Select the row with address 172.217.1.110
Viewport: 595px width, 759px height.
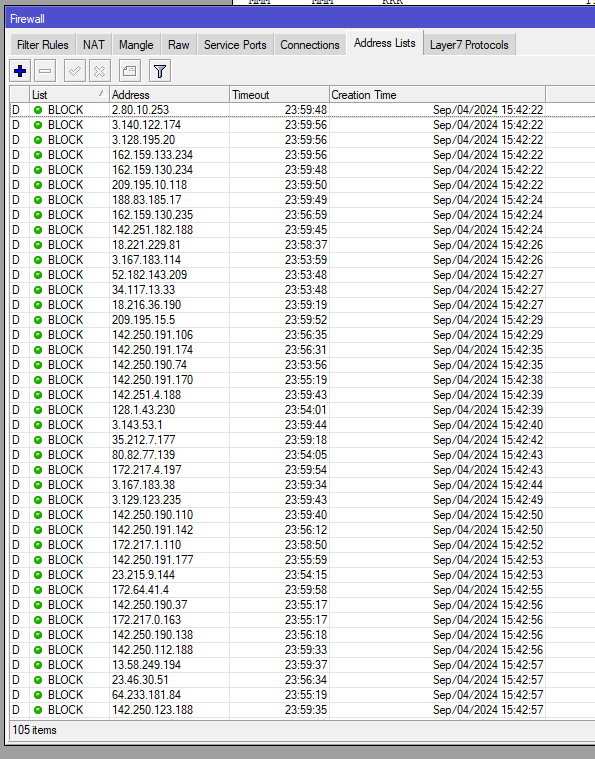coord(302,545)
